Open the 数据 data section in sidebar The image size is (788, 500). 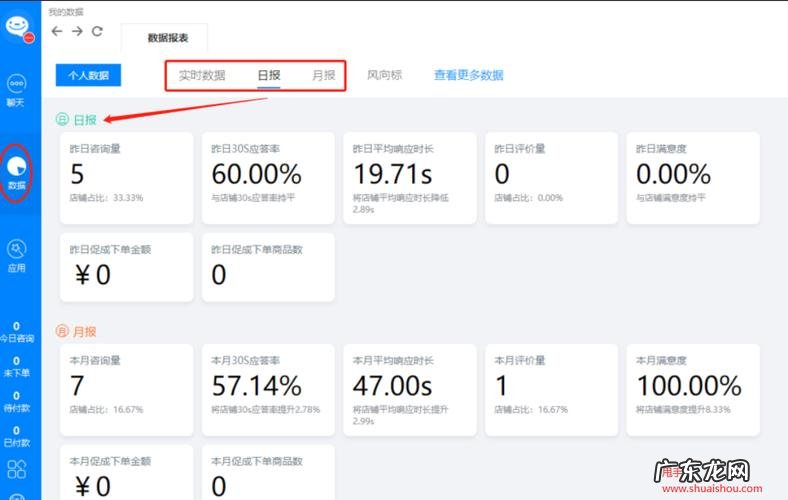(17, 172)
